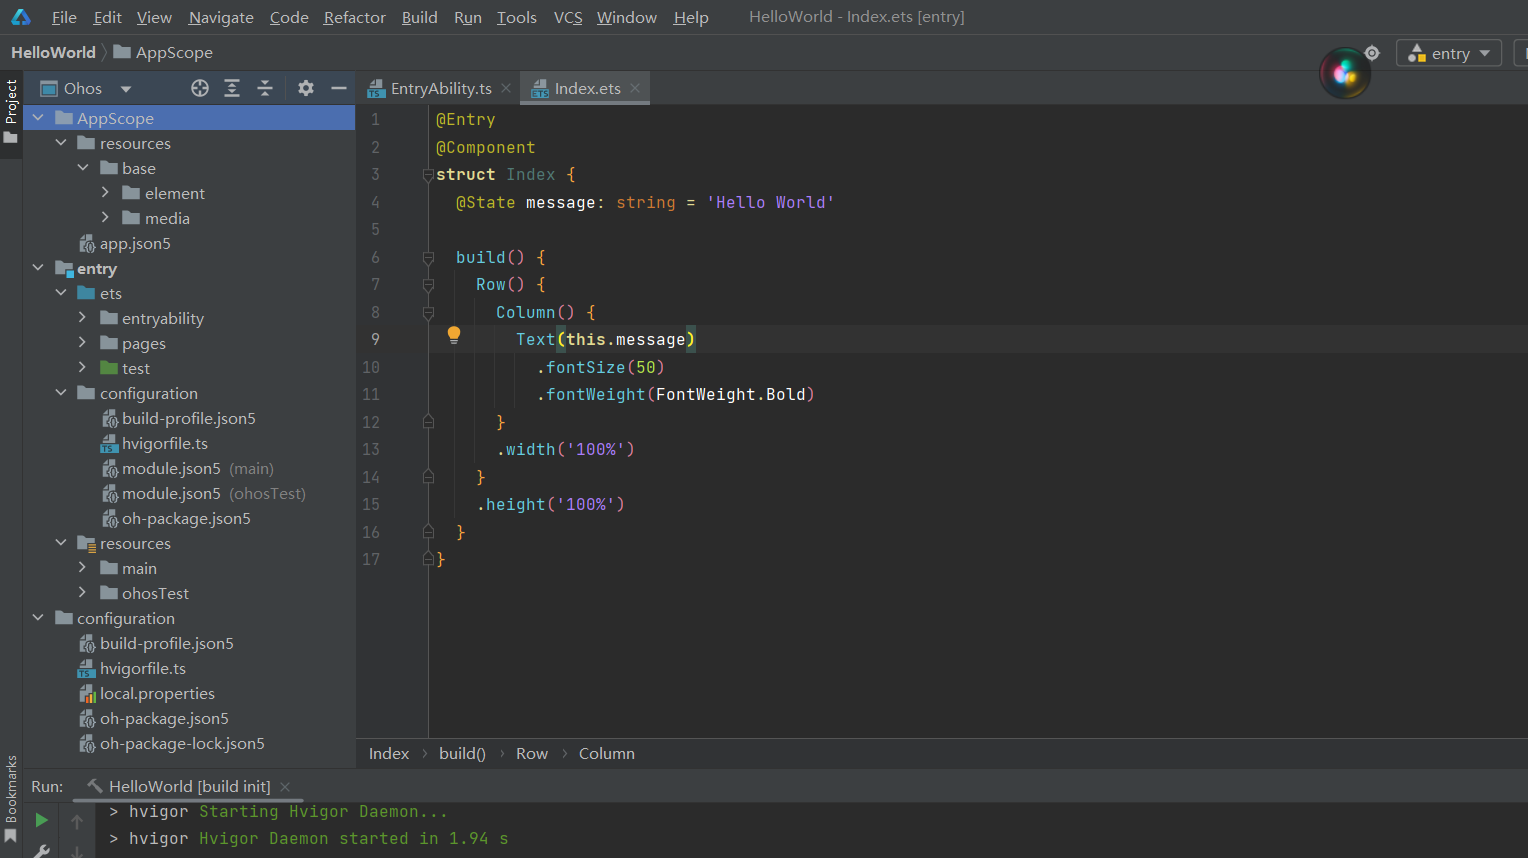Close the EntryAbility.ts tab

[506, 88]
